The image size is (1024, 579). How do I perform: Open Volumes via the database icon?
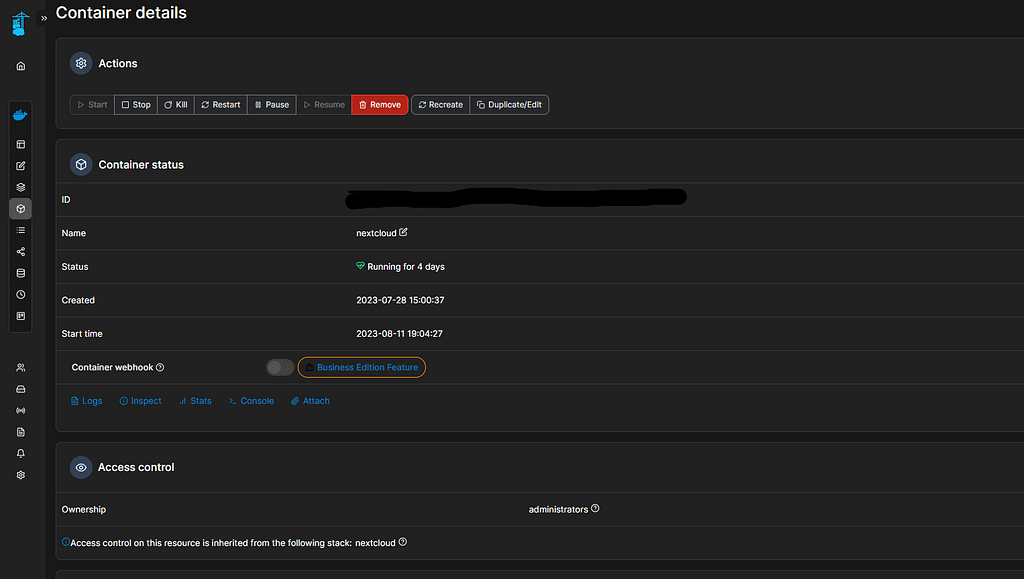tap(21, 273)
